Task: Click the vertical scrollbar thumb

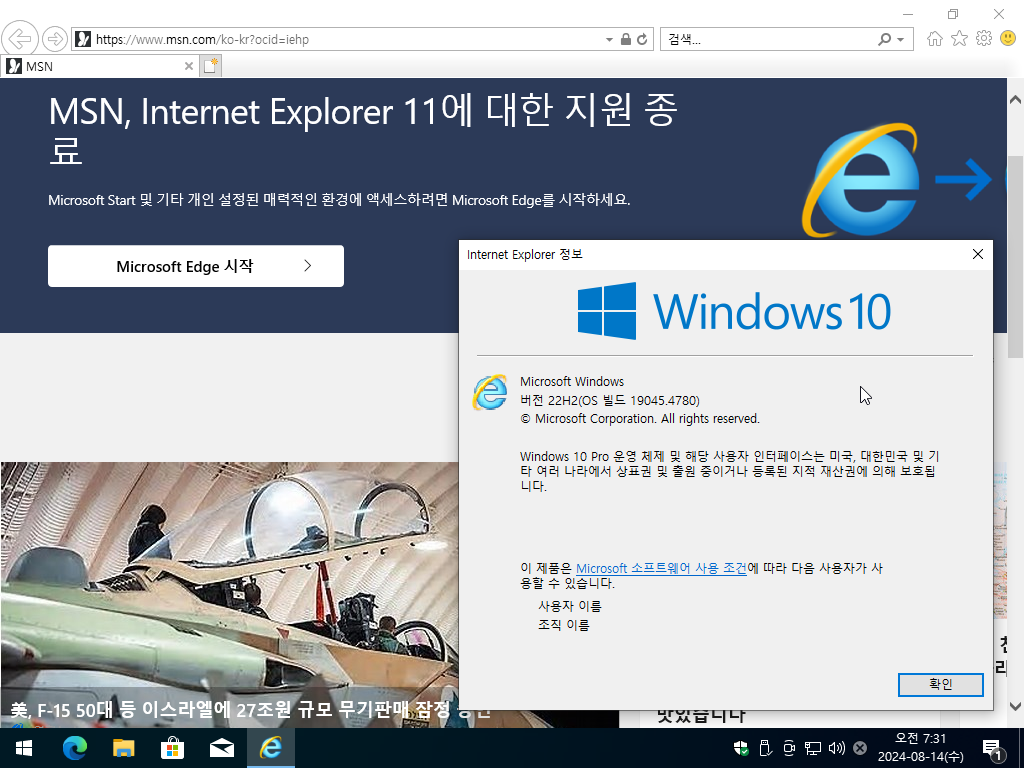Action: pos(1015,257)
